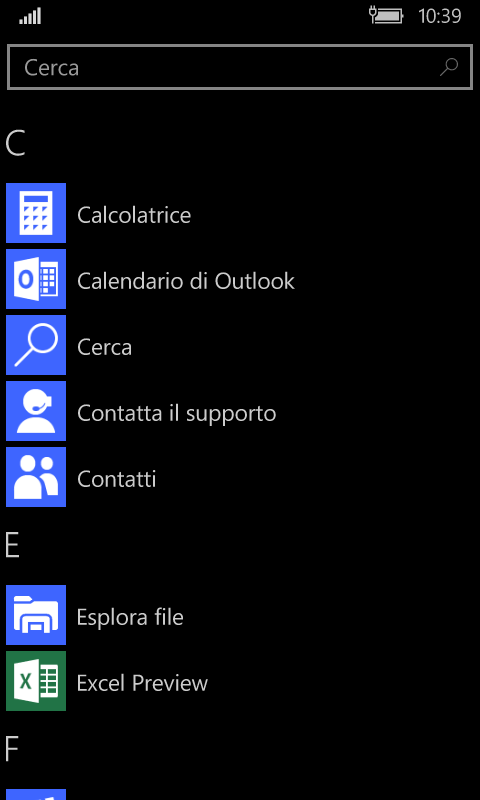Launch Calendario di Outlook via its icon
Image resolution: width=480 pixels, height=800 pixels.
[x=36, y=279]
